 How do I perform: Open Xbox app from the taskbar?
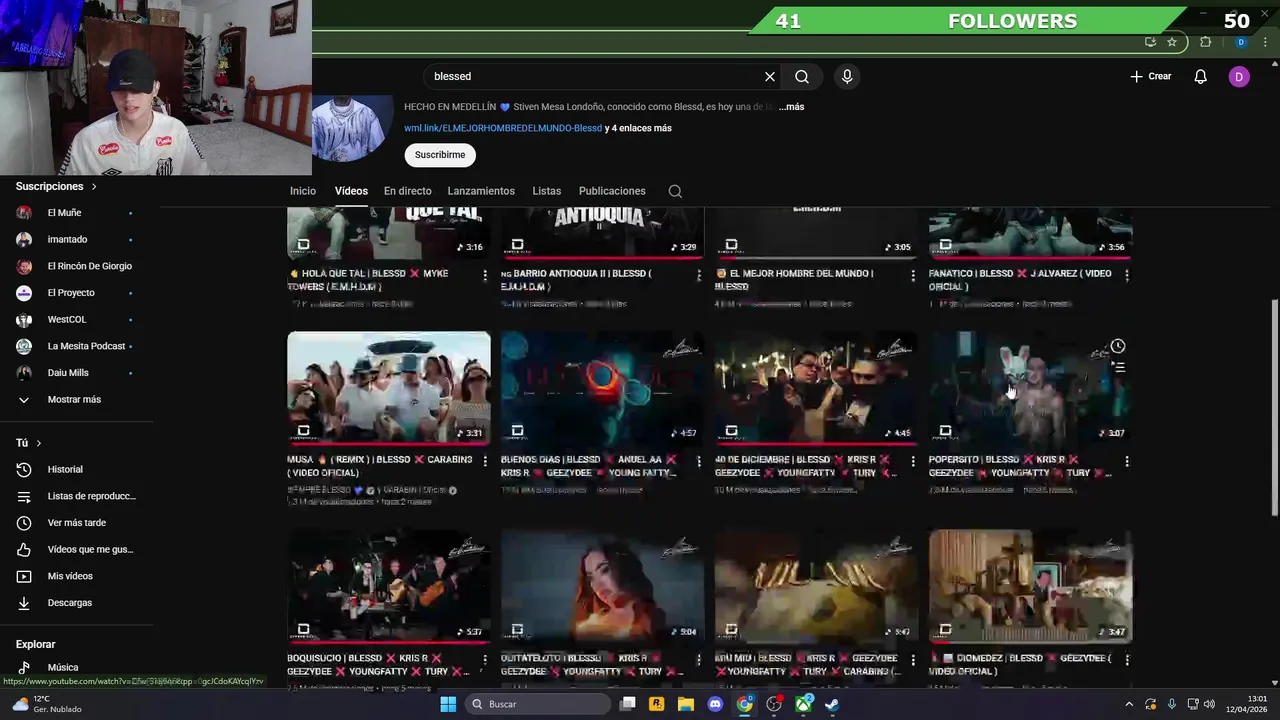pyautogui.click(x=803, y=704)
